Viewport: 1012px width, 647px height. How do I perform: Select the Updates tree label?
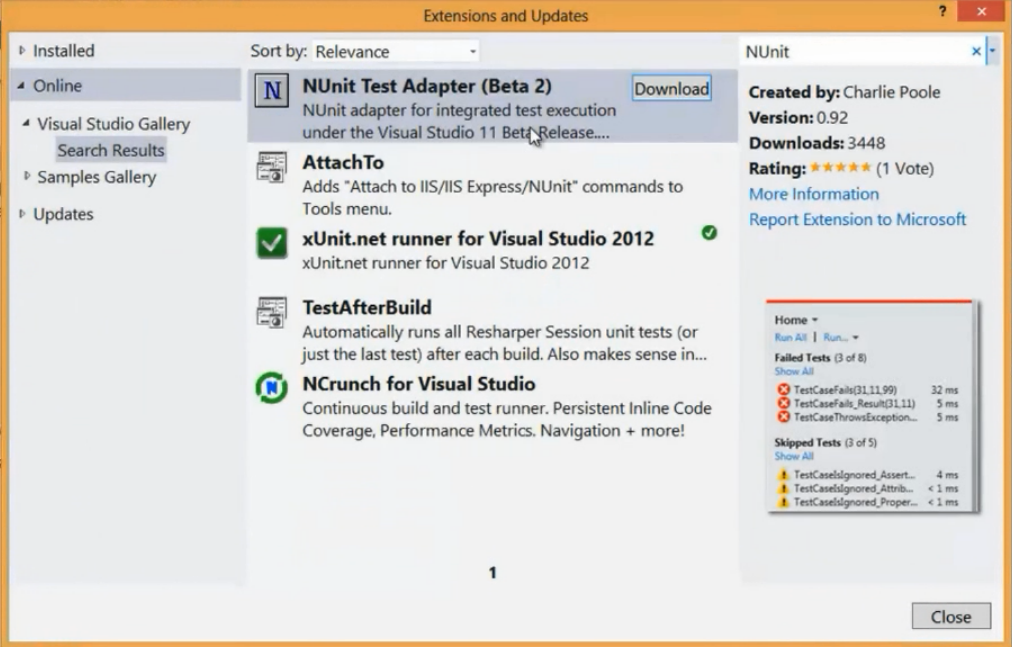coord(63,214)
